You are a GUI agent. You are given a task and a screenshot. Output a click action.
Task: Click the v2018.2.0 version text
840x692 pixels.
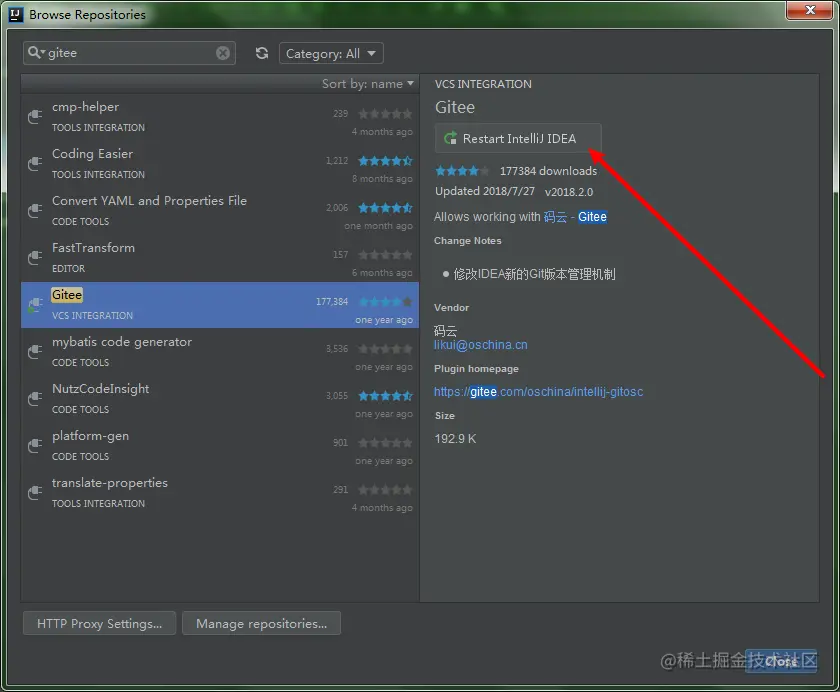(569, 192)
